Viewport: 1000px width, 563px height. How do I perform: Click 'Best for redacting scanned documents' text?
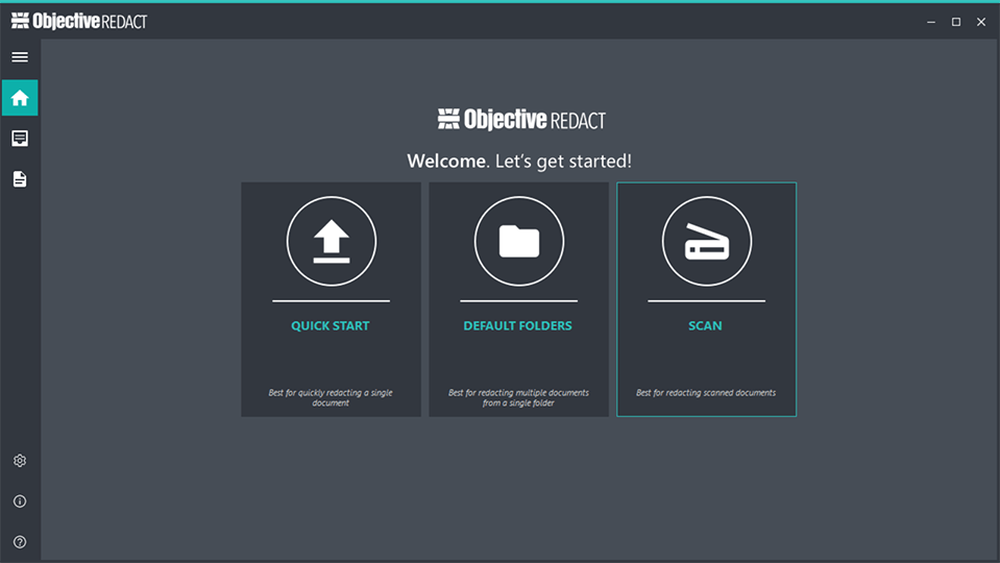(x=706, y=393)
